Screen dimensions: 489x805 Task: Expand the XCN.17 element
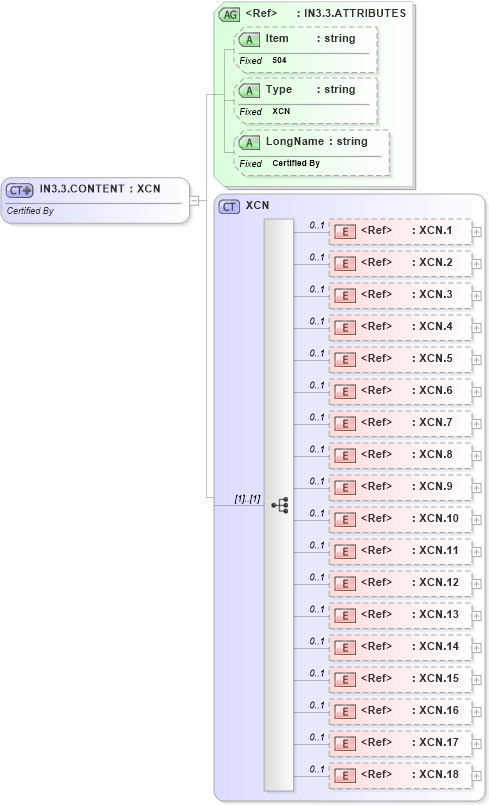point(477,744)
